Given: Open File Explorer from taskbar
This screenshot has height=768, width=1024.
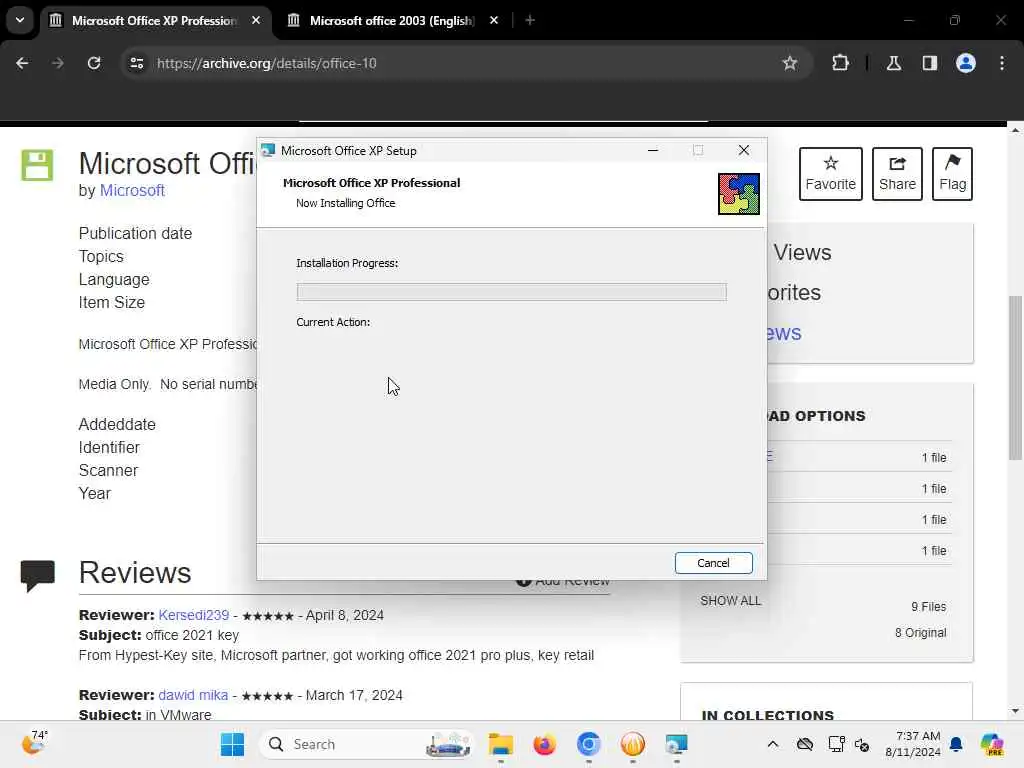Looking at the screenshot, I should tap(500, 744).
